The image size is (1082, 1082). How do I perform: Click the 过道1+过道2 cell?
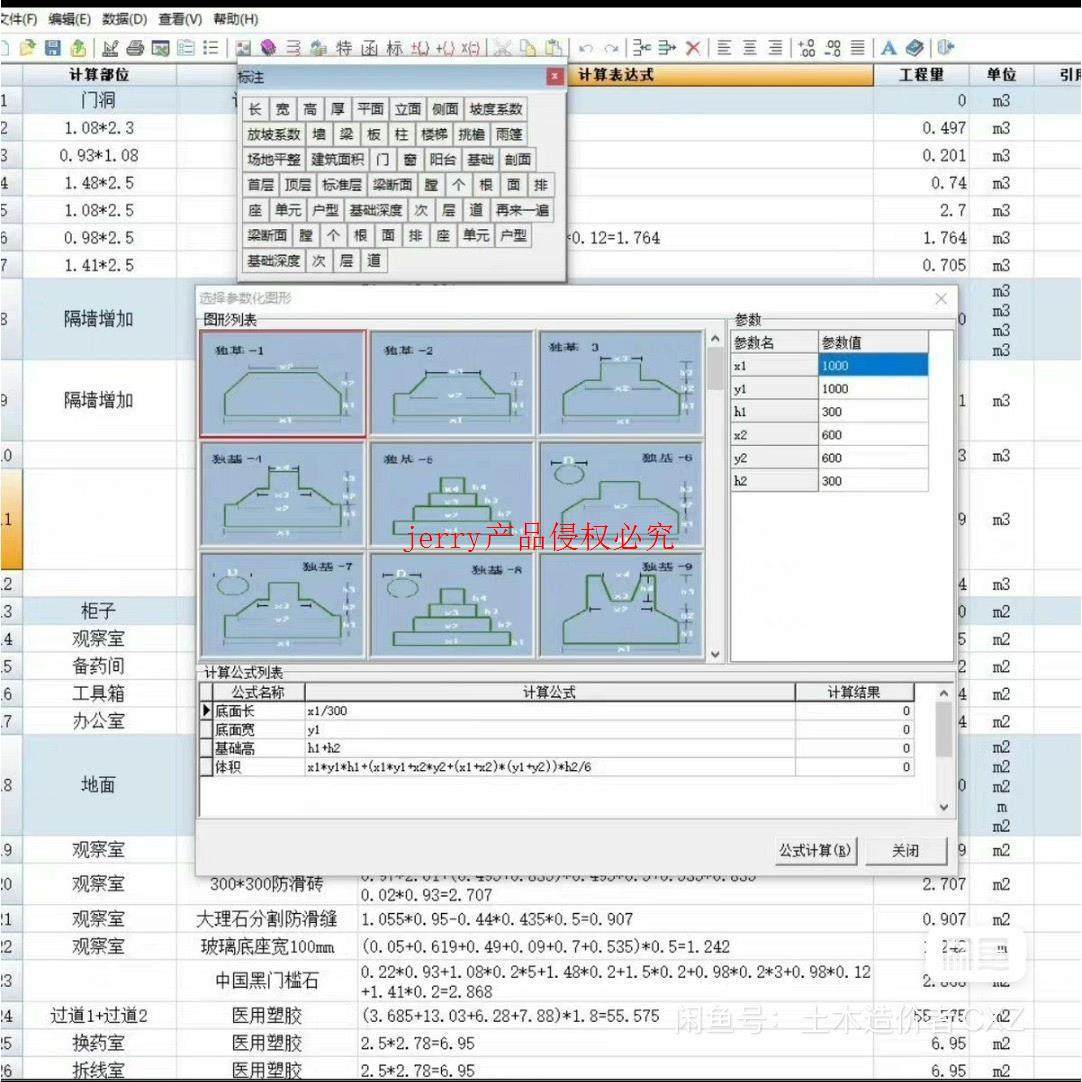click(99, 1015)
